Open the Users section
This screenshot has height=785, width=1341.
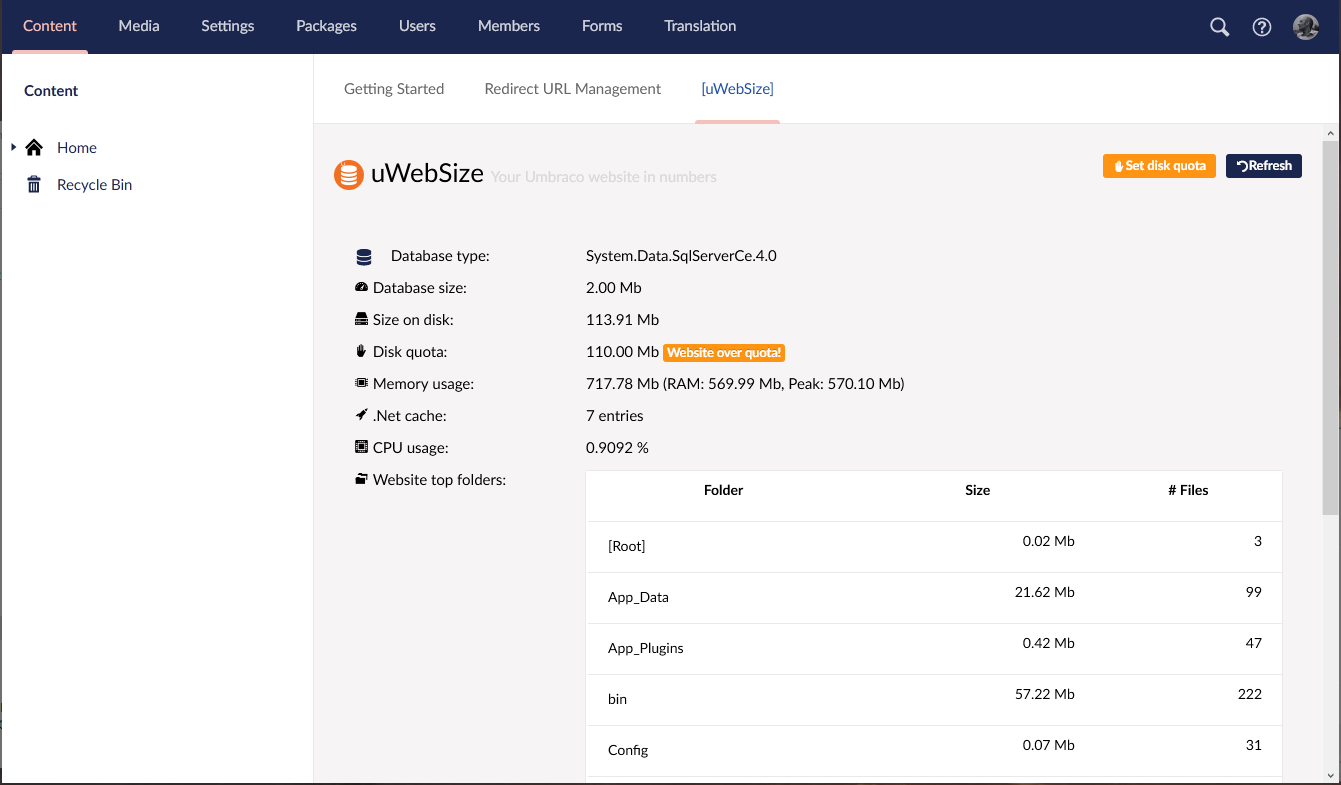click(x=417, y=26)
